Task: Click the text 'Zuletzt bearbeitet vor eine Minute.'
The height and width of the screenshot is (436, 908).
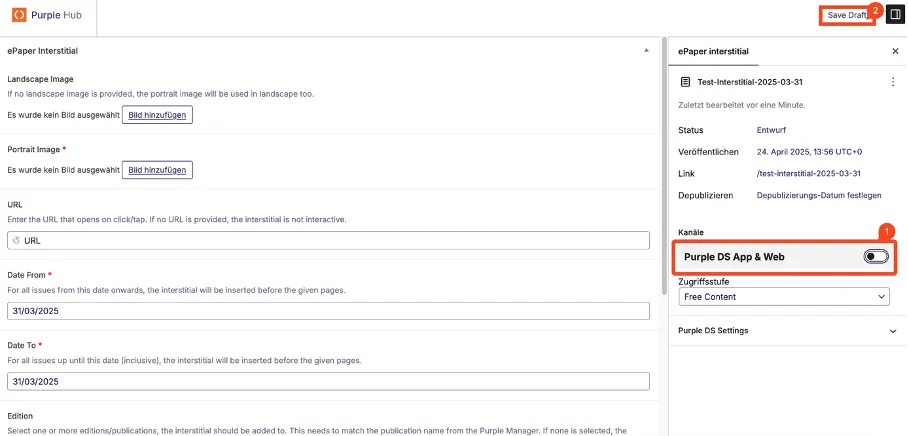Action: 742,106
